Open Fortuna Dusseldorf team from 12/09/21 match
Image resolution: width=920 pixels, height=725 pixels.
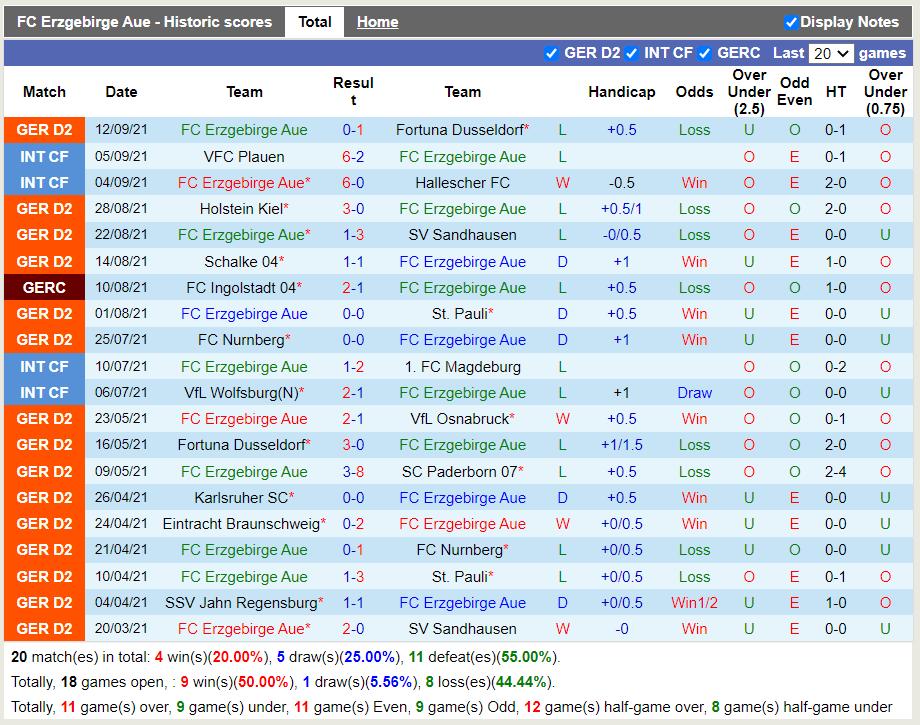pos(459,130)
